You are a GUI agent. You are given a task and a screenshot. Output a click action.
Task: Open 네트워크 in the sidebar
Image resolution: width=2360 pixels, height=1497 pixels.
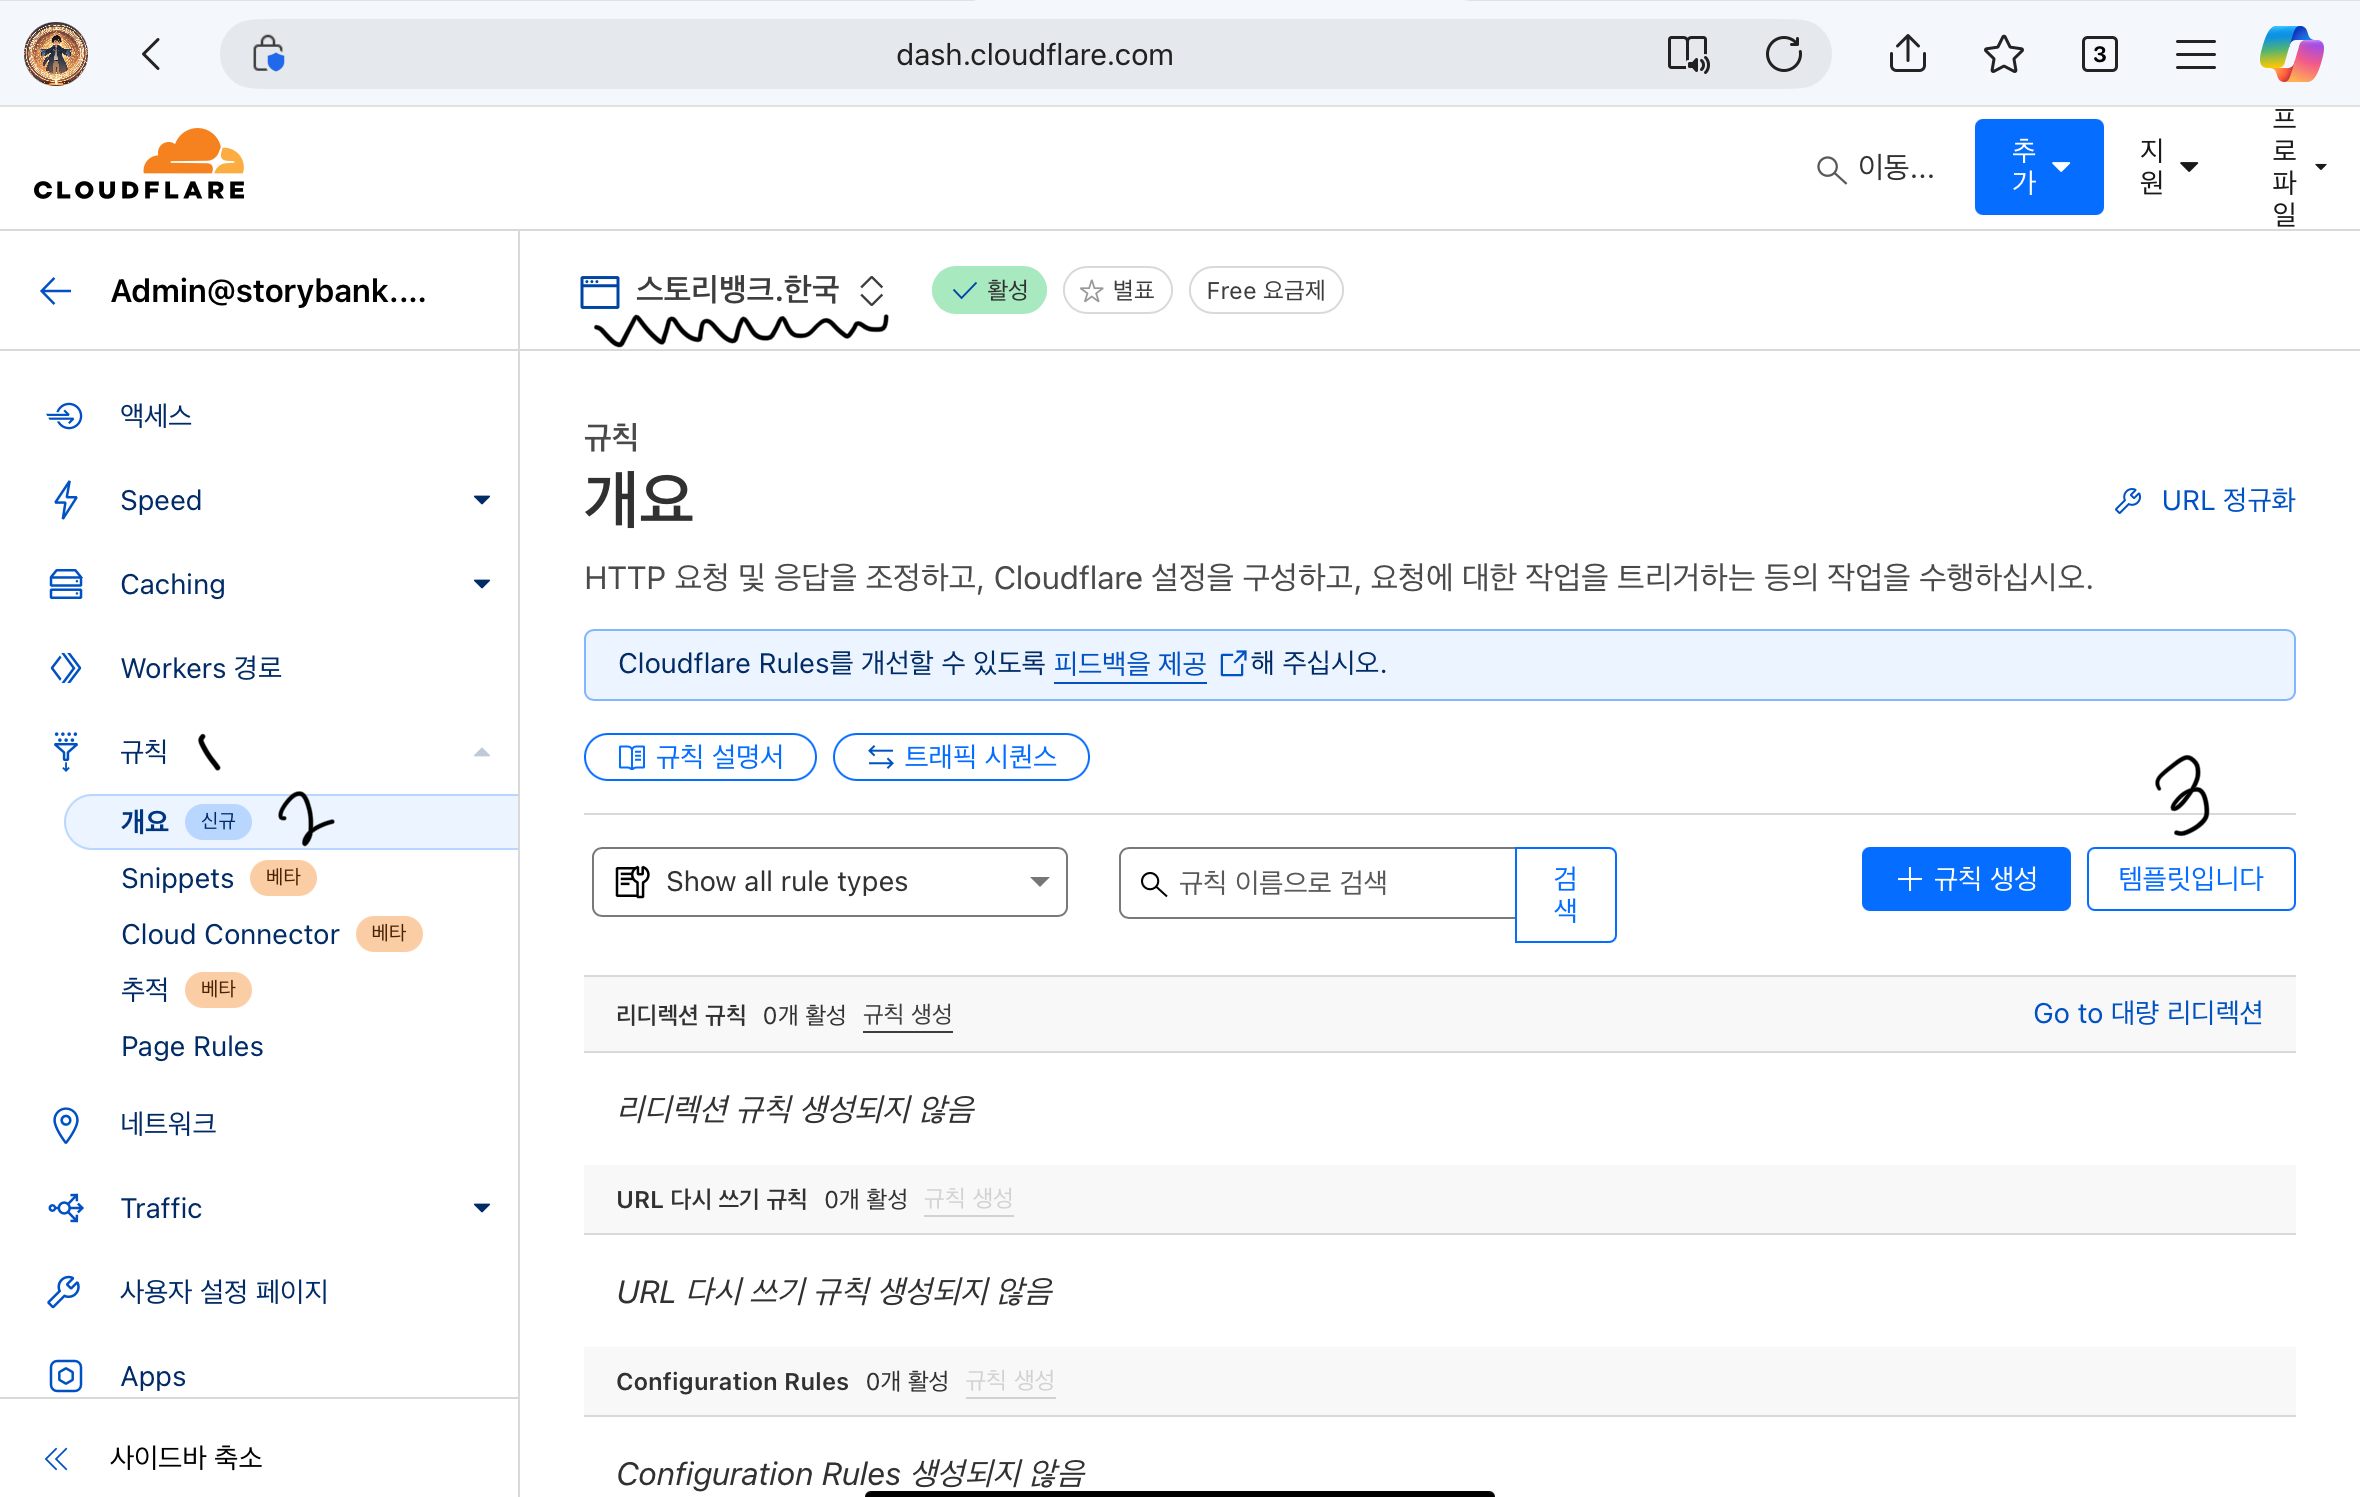pyautogui.click(x=168, y=1124)
